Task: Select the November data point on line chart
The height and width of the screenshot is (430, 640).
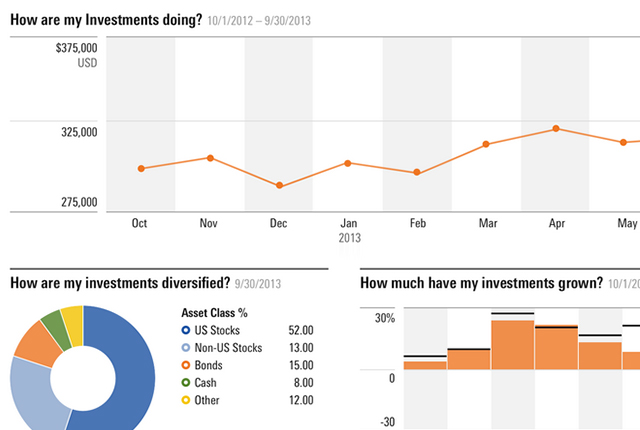Action: 210,157
